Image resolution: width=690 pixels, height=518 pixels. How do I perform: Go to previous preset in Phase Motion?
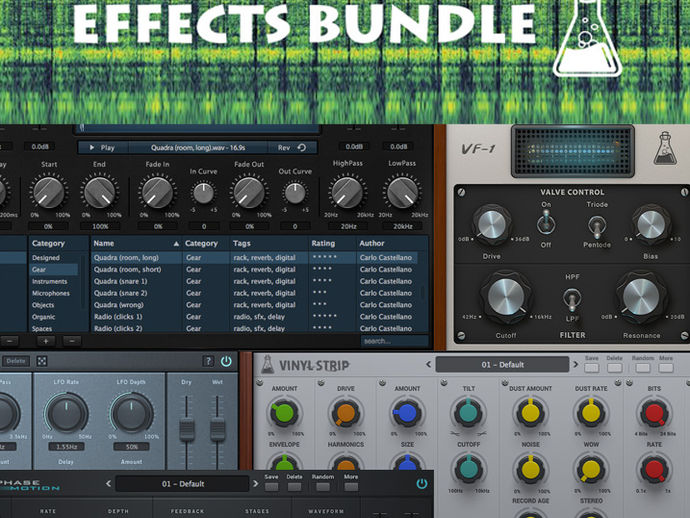point(108,484)
